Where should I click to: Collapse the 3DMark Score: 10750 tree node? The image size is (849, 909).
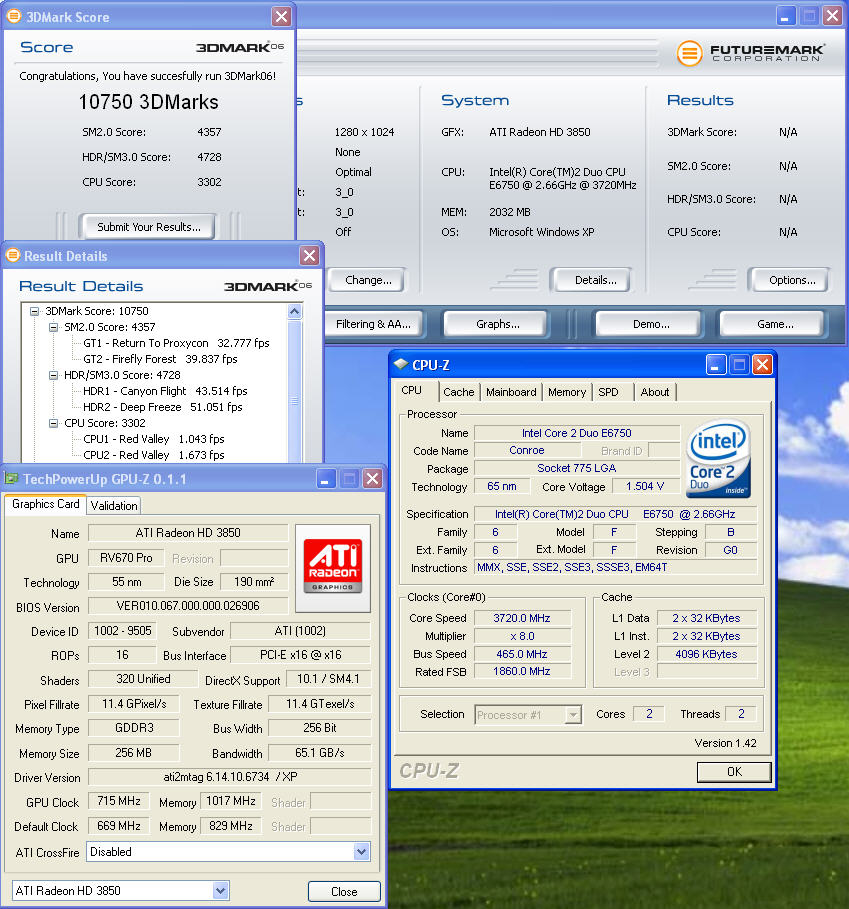(x=35, y=311)
